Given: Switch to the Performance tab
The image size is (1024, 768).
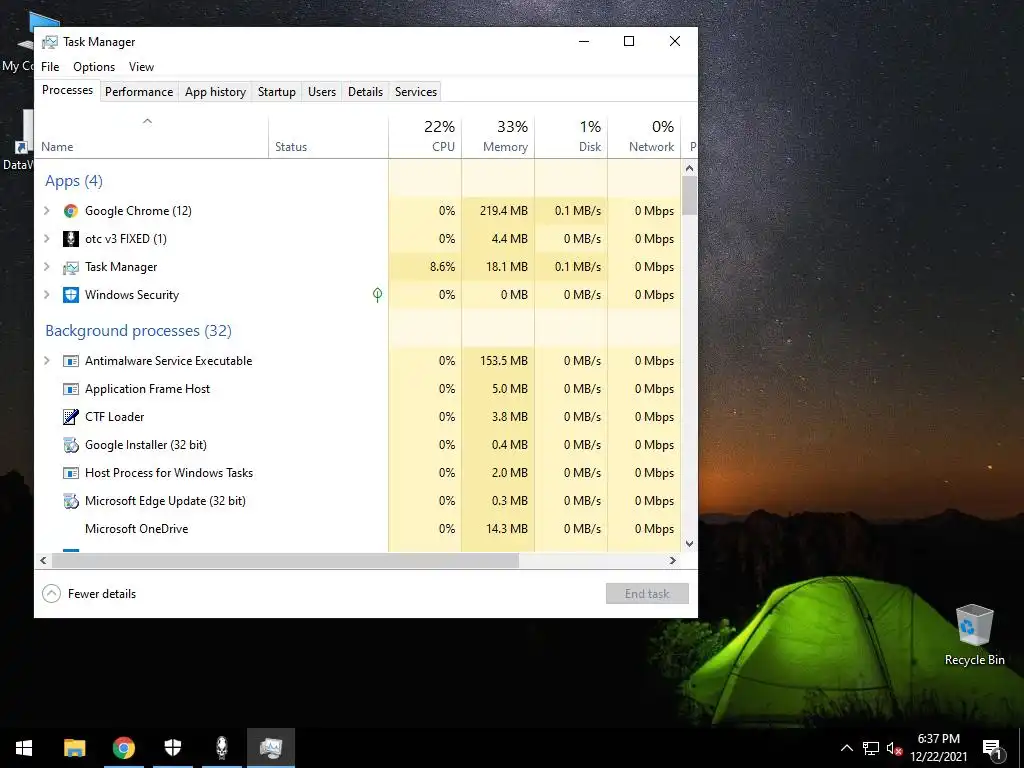Looking at the screenshot, I should [139, 92].
